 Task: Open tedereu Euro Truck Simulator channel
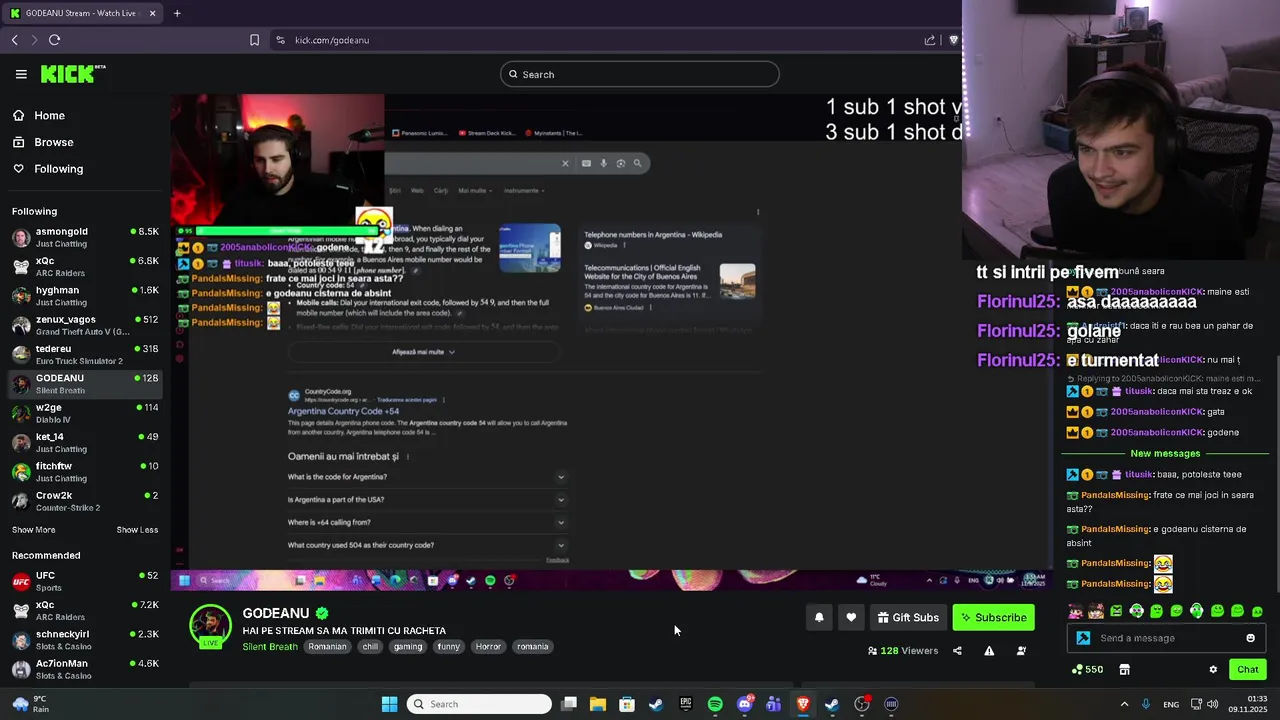(x=85, y=354)
